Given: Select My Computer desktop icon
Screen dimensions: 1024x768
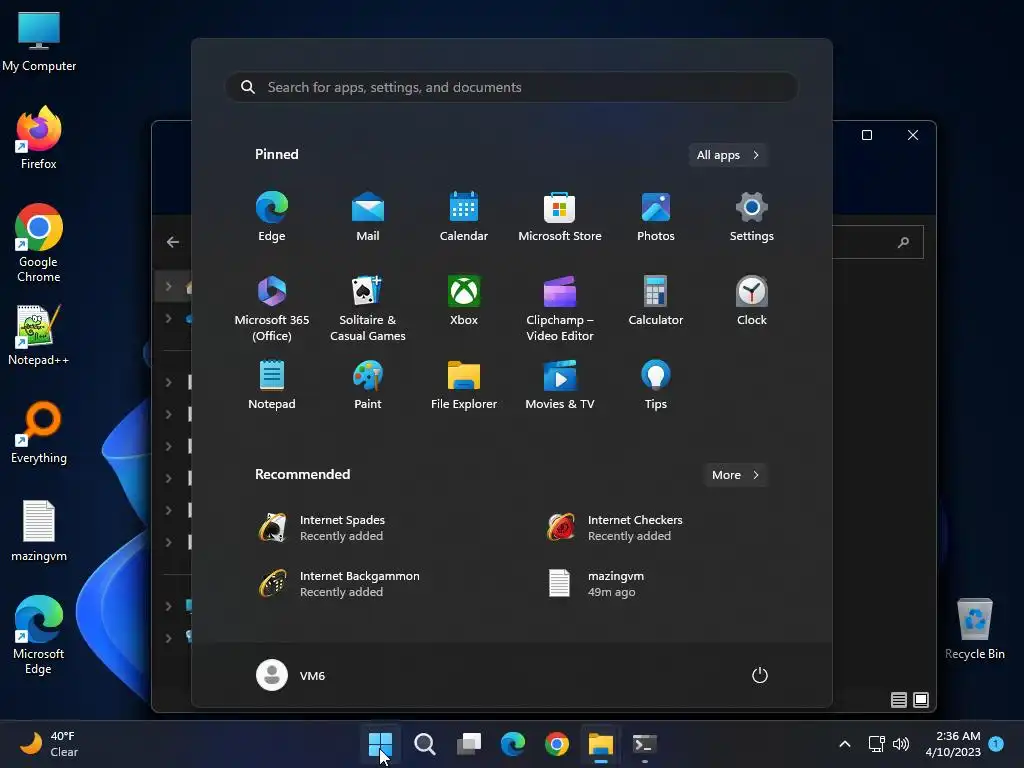Looking at the screenshot, I should pyautogui.click(x=39, y=42).
